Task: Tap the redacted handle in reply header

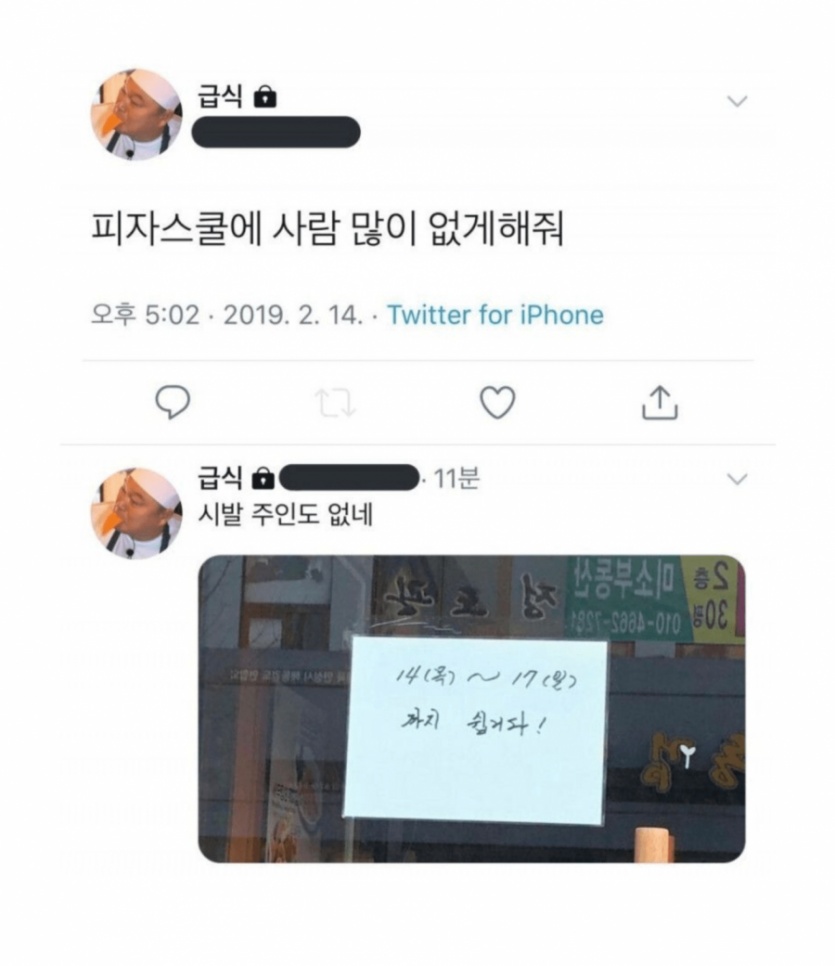Action: 349,477
